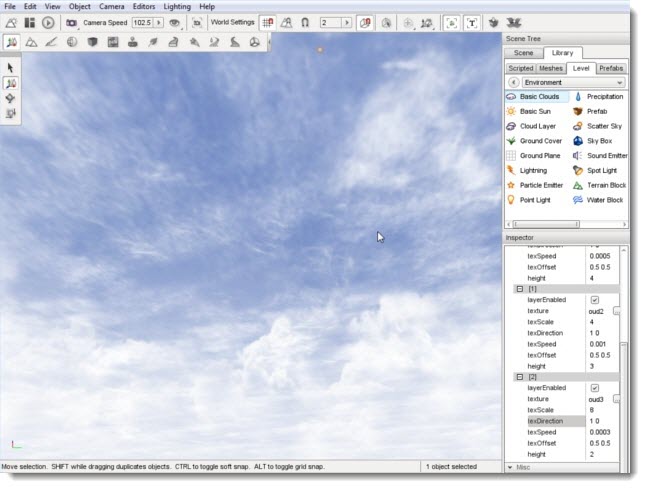Open the camera type icon dropdown
The height and width of the screenshot is (488, 645).
[72, 23]
